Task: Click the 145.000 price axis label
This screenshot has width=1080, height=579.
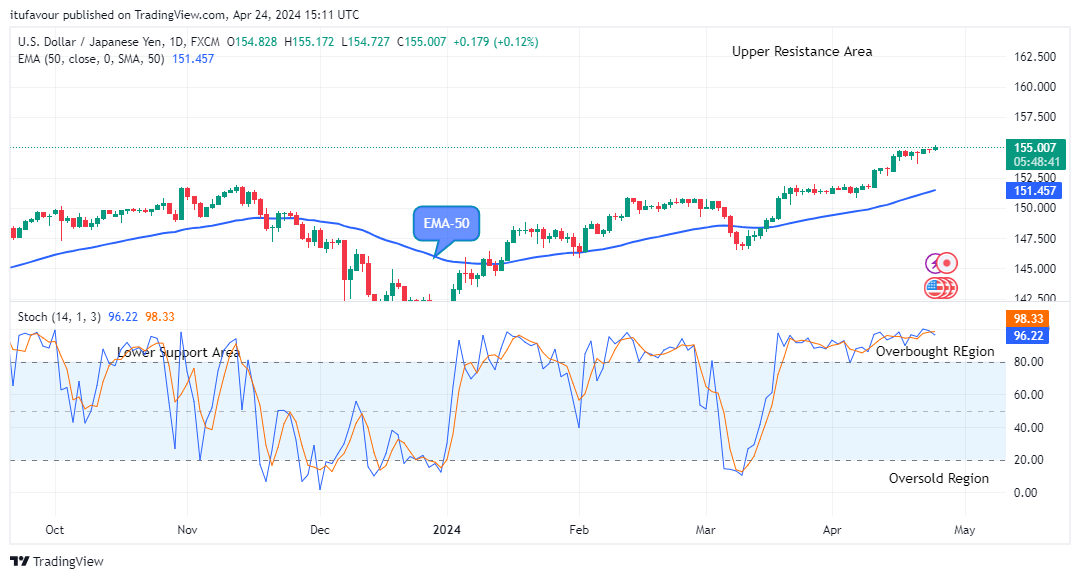Action: point(1035,269)
